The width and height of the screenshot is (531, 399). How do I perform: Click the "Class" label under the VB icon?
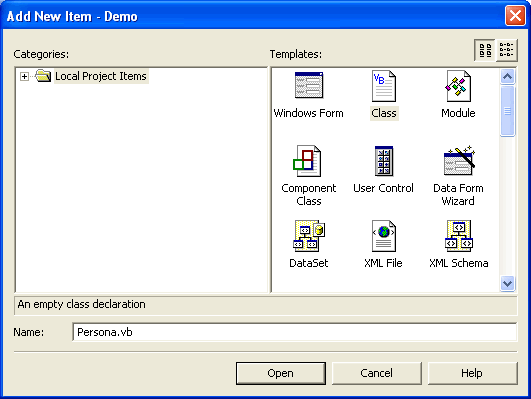click(x=384, y=113)
